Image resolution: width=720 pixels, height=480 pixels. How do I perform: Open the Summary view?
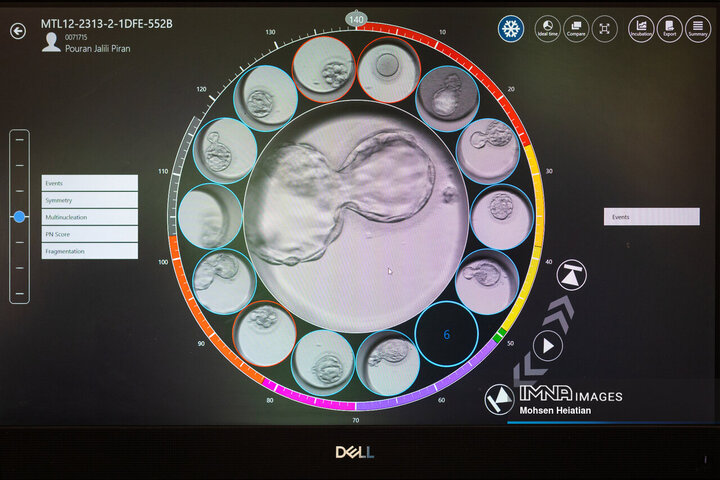tap(698, 29)
